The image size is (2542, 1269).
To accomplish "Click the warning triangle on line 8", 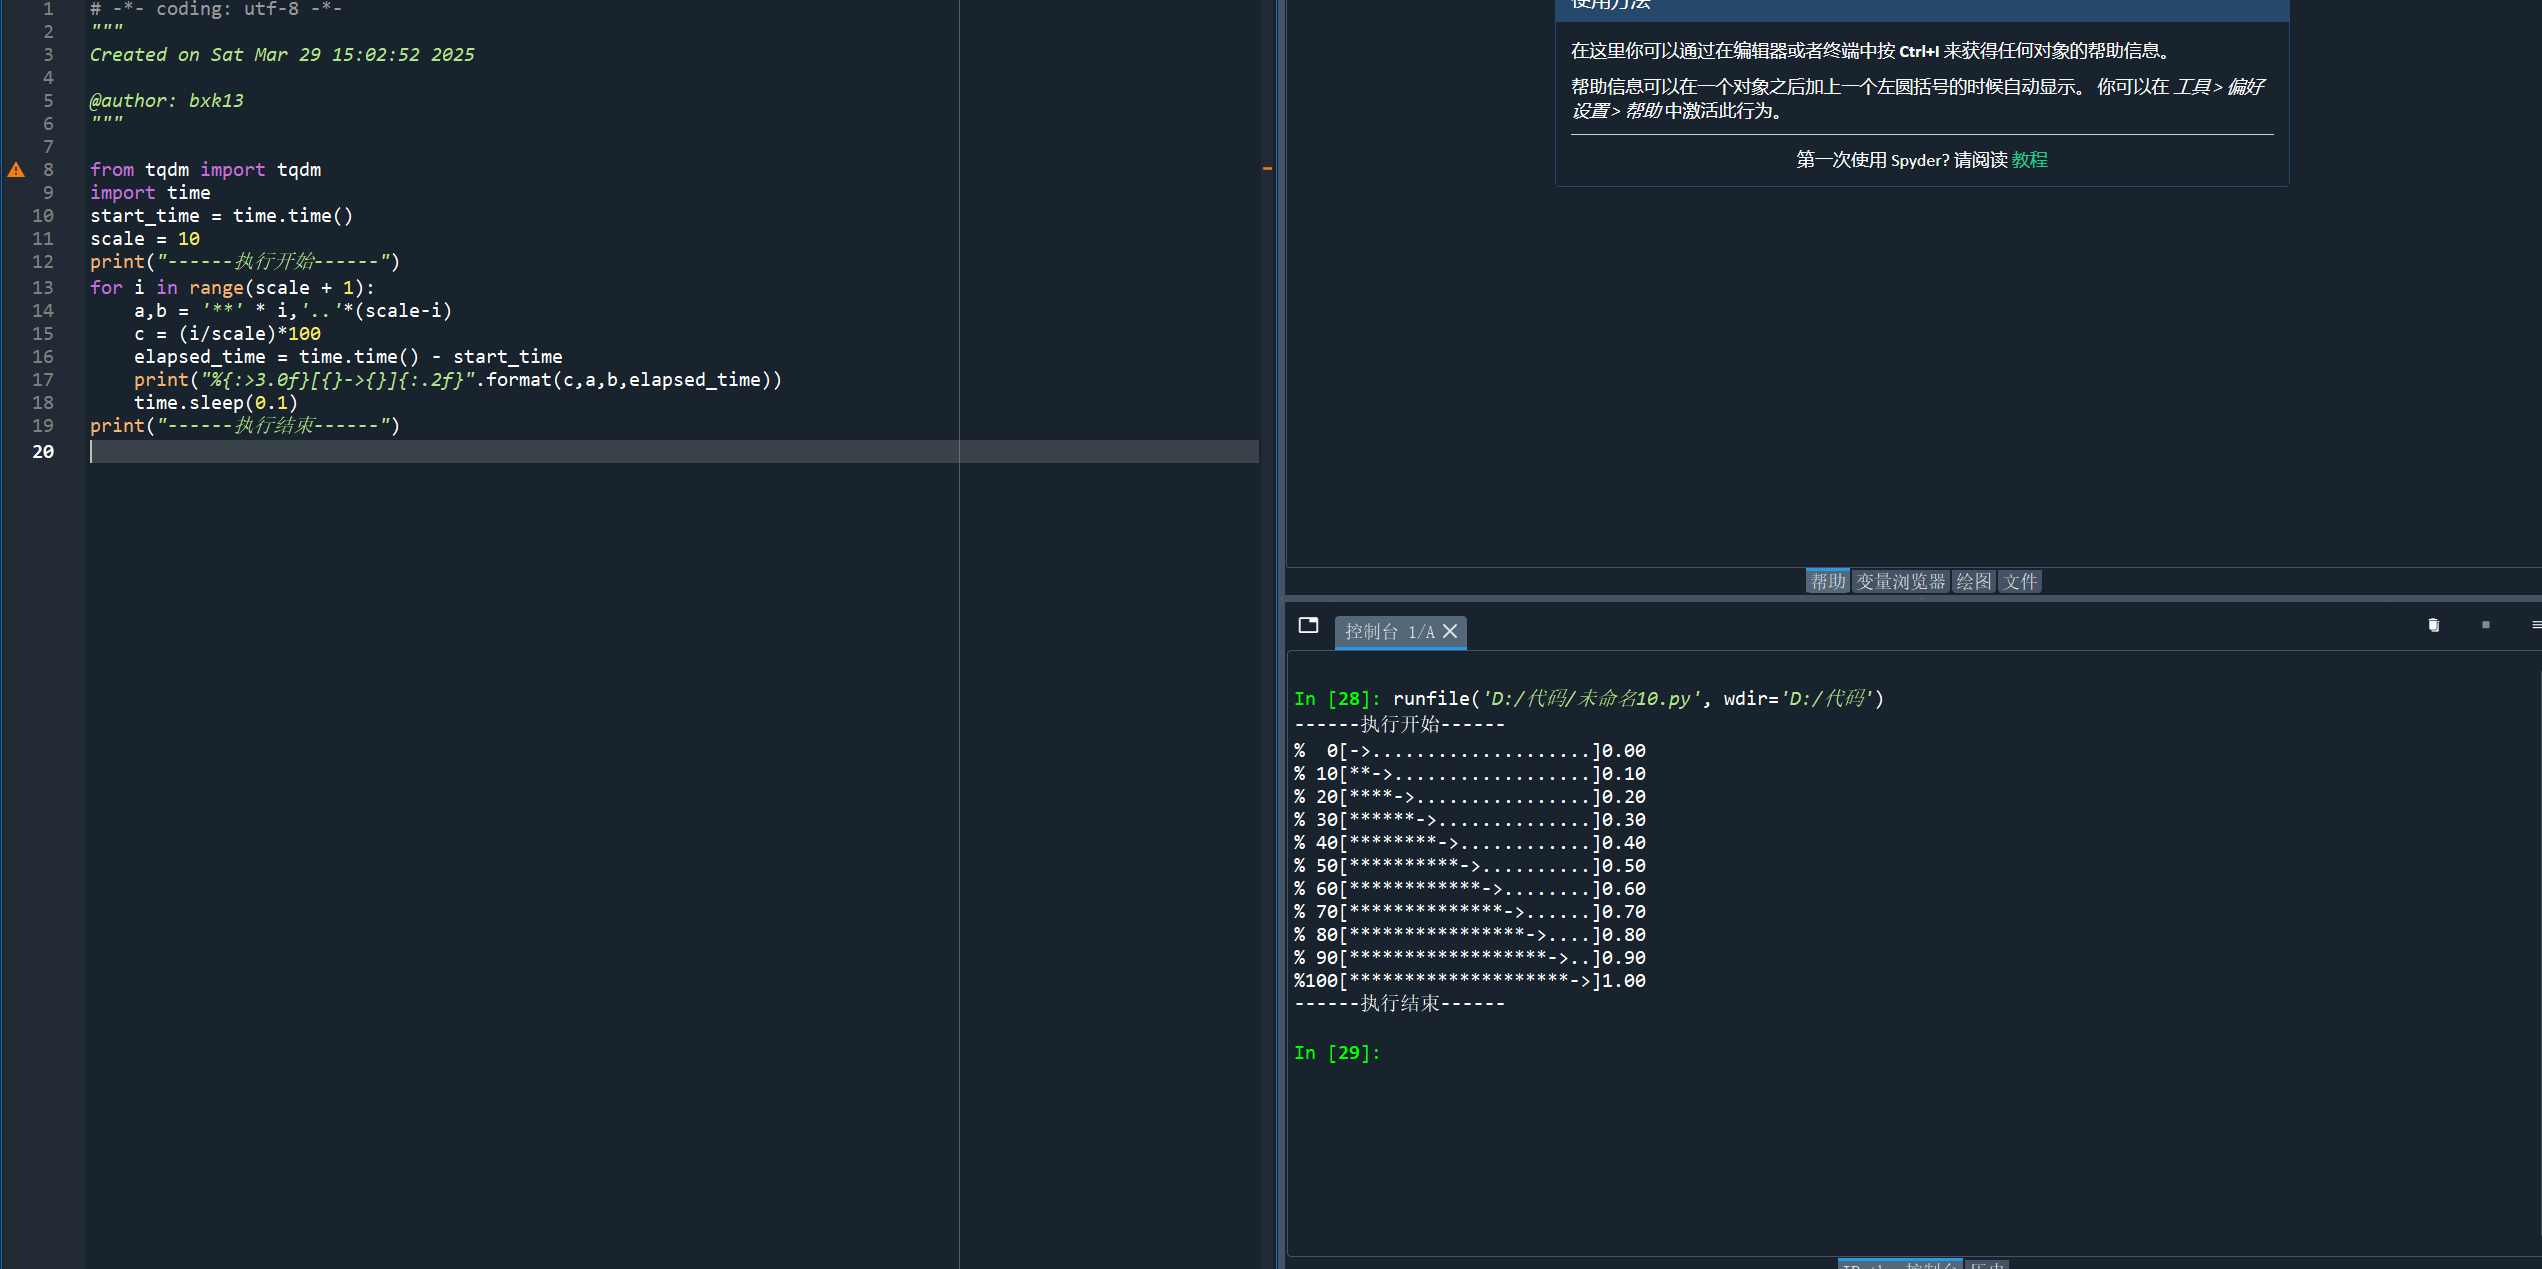I will tap(16, 170).
